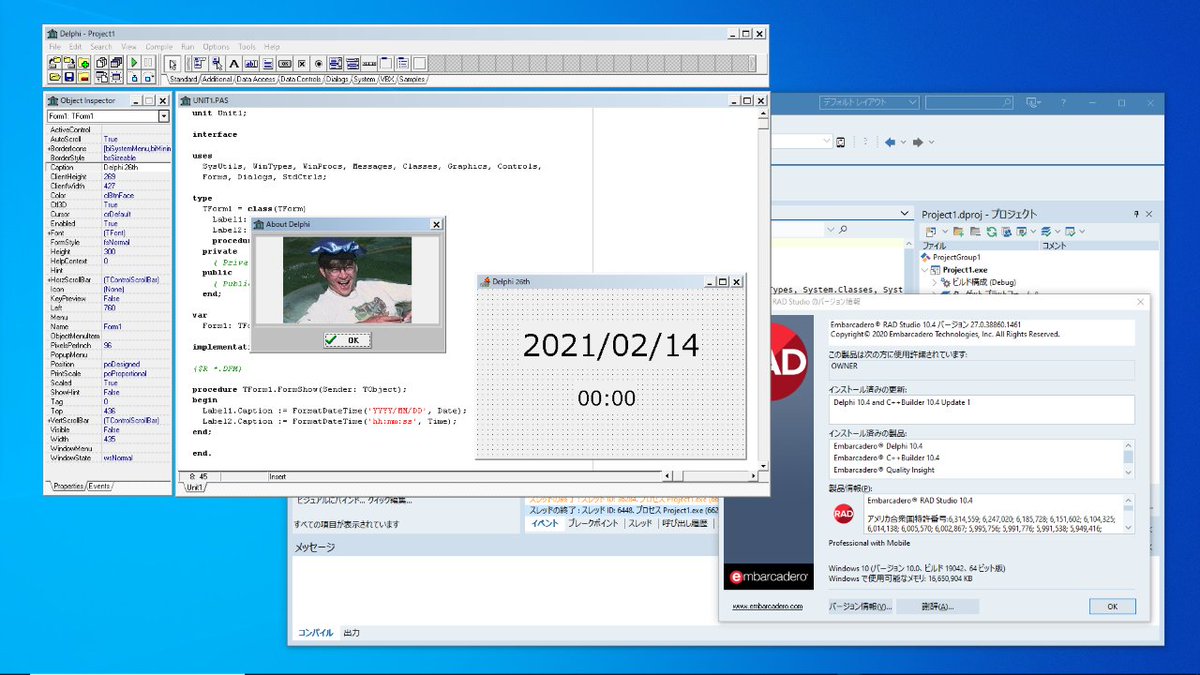Click the help question mark in RAD Studio

[x=1063, y=102]
